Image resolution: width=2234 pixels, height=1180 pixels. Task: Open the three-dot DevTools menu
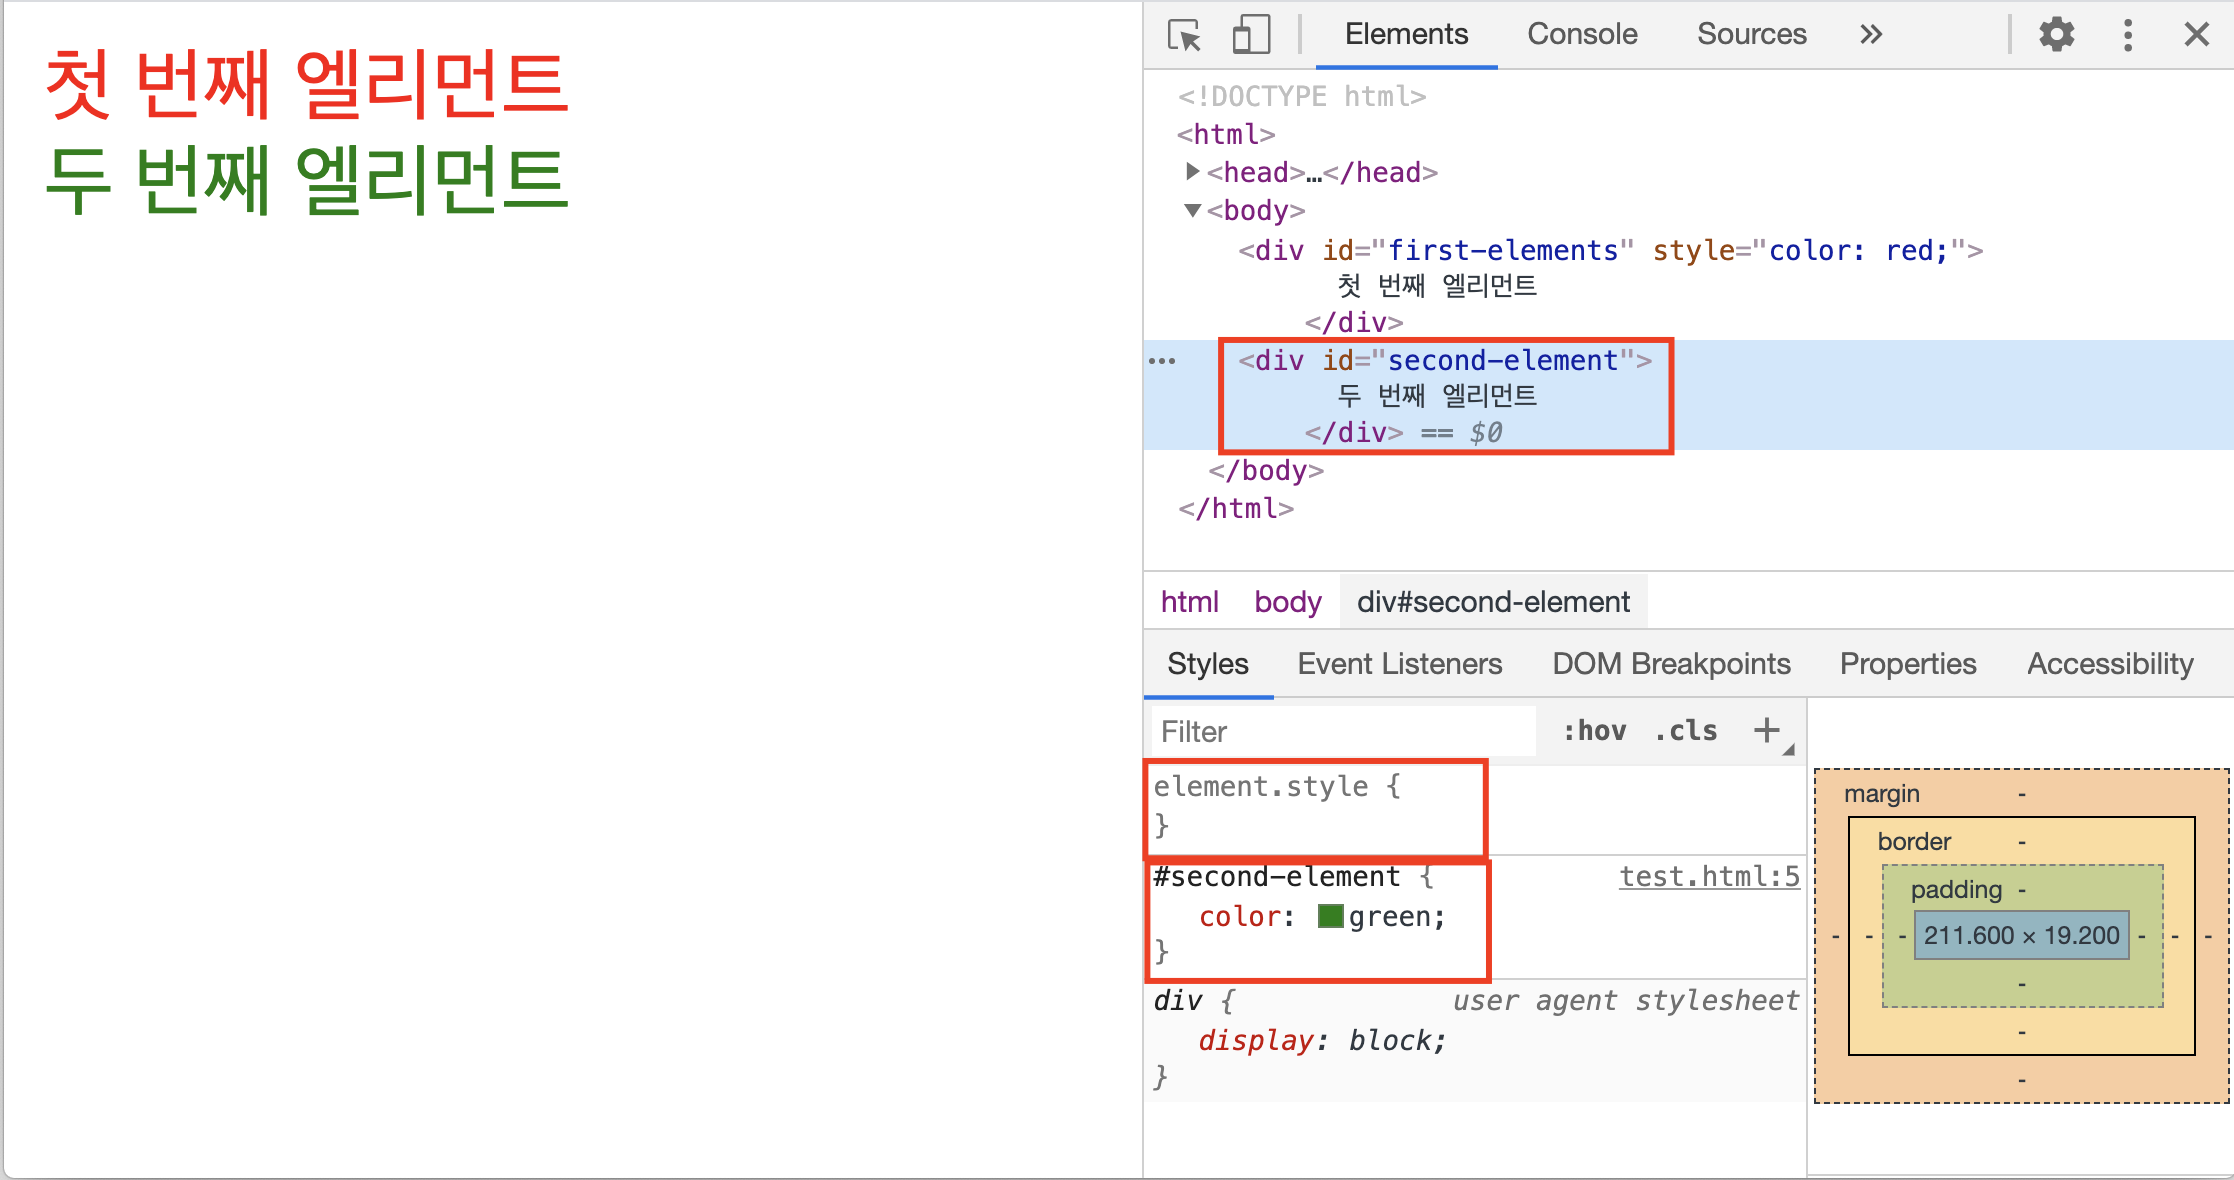pyautogui.click(x=2127, y=35)
